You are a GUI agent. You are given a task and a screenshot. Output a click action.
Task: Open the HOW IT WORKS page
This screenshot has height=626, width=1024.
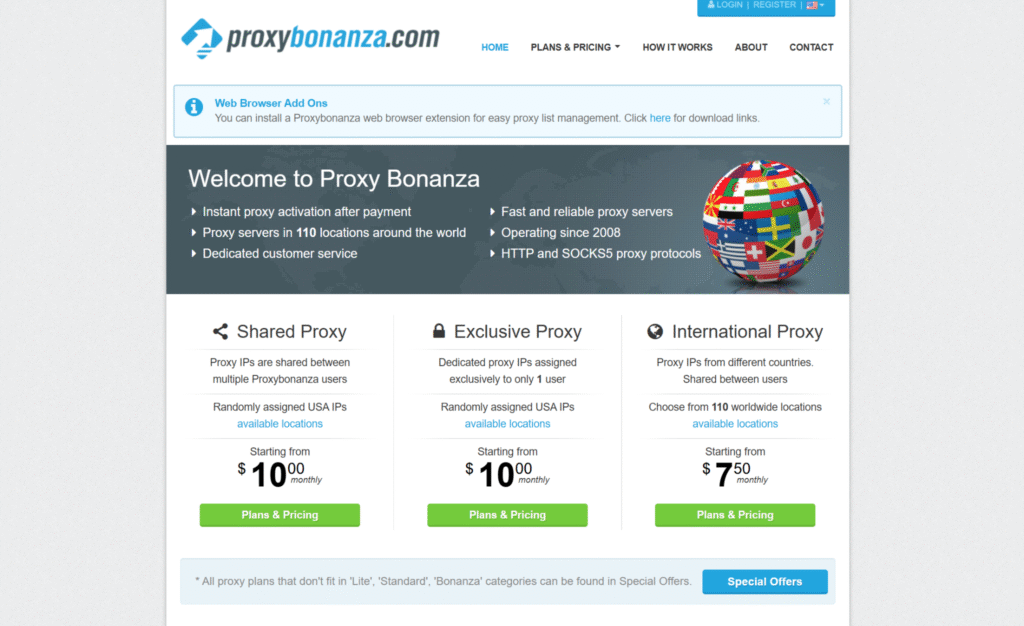pos(677,47)
